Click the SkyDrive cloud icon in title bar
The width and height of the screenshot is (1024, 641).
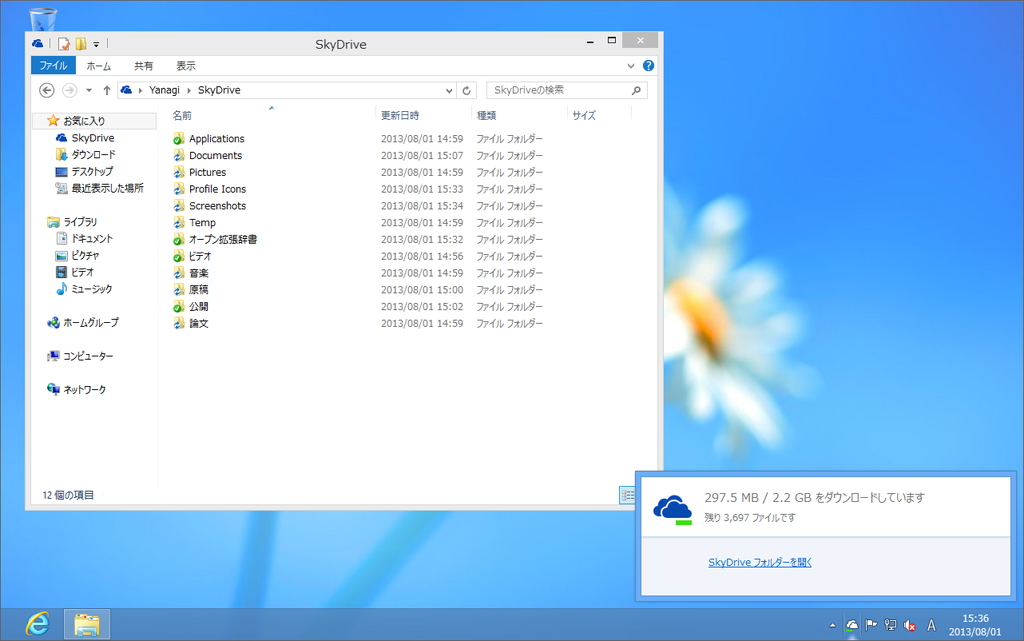point(38,44)
